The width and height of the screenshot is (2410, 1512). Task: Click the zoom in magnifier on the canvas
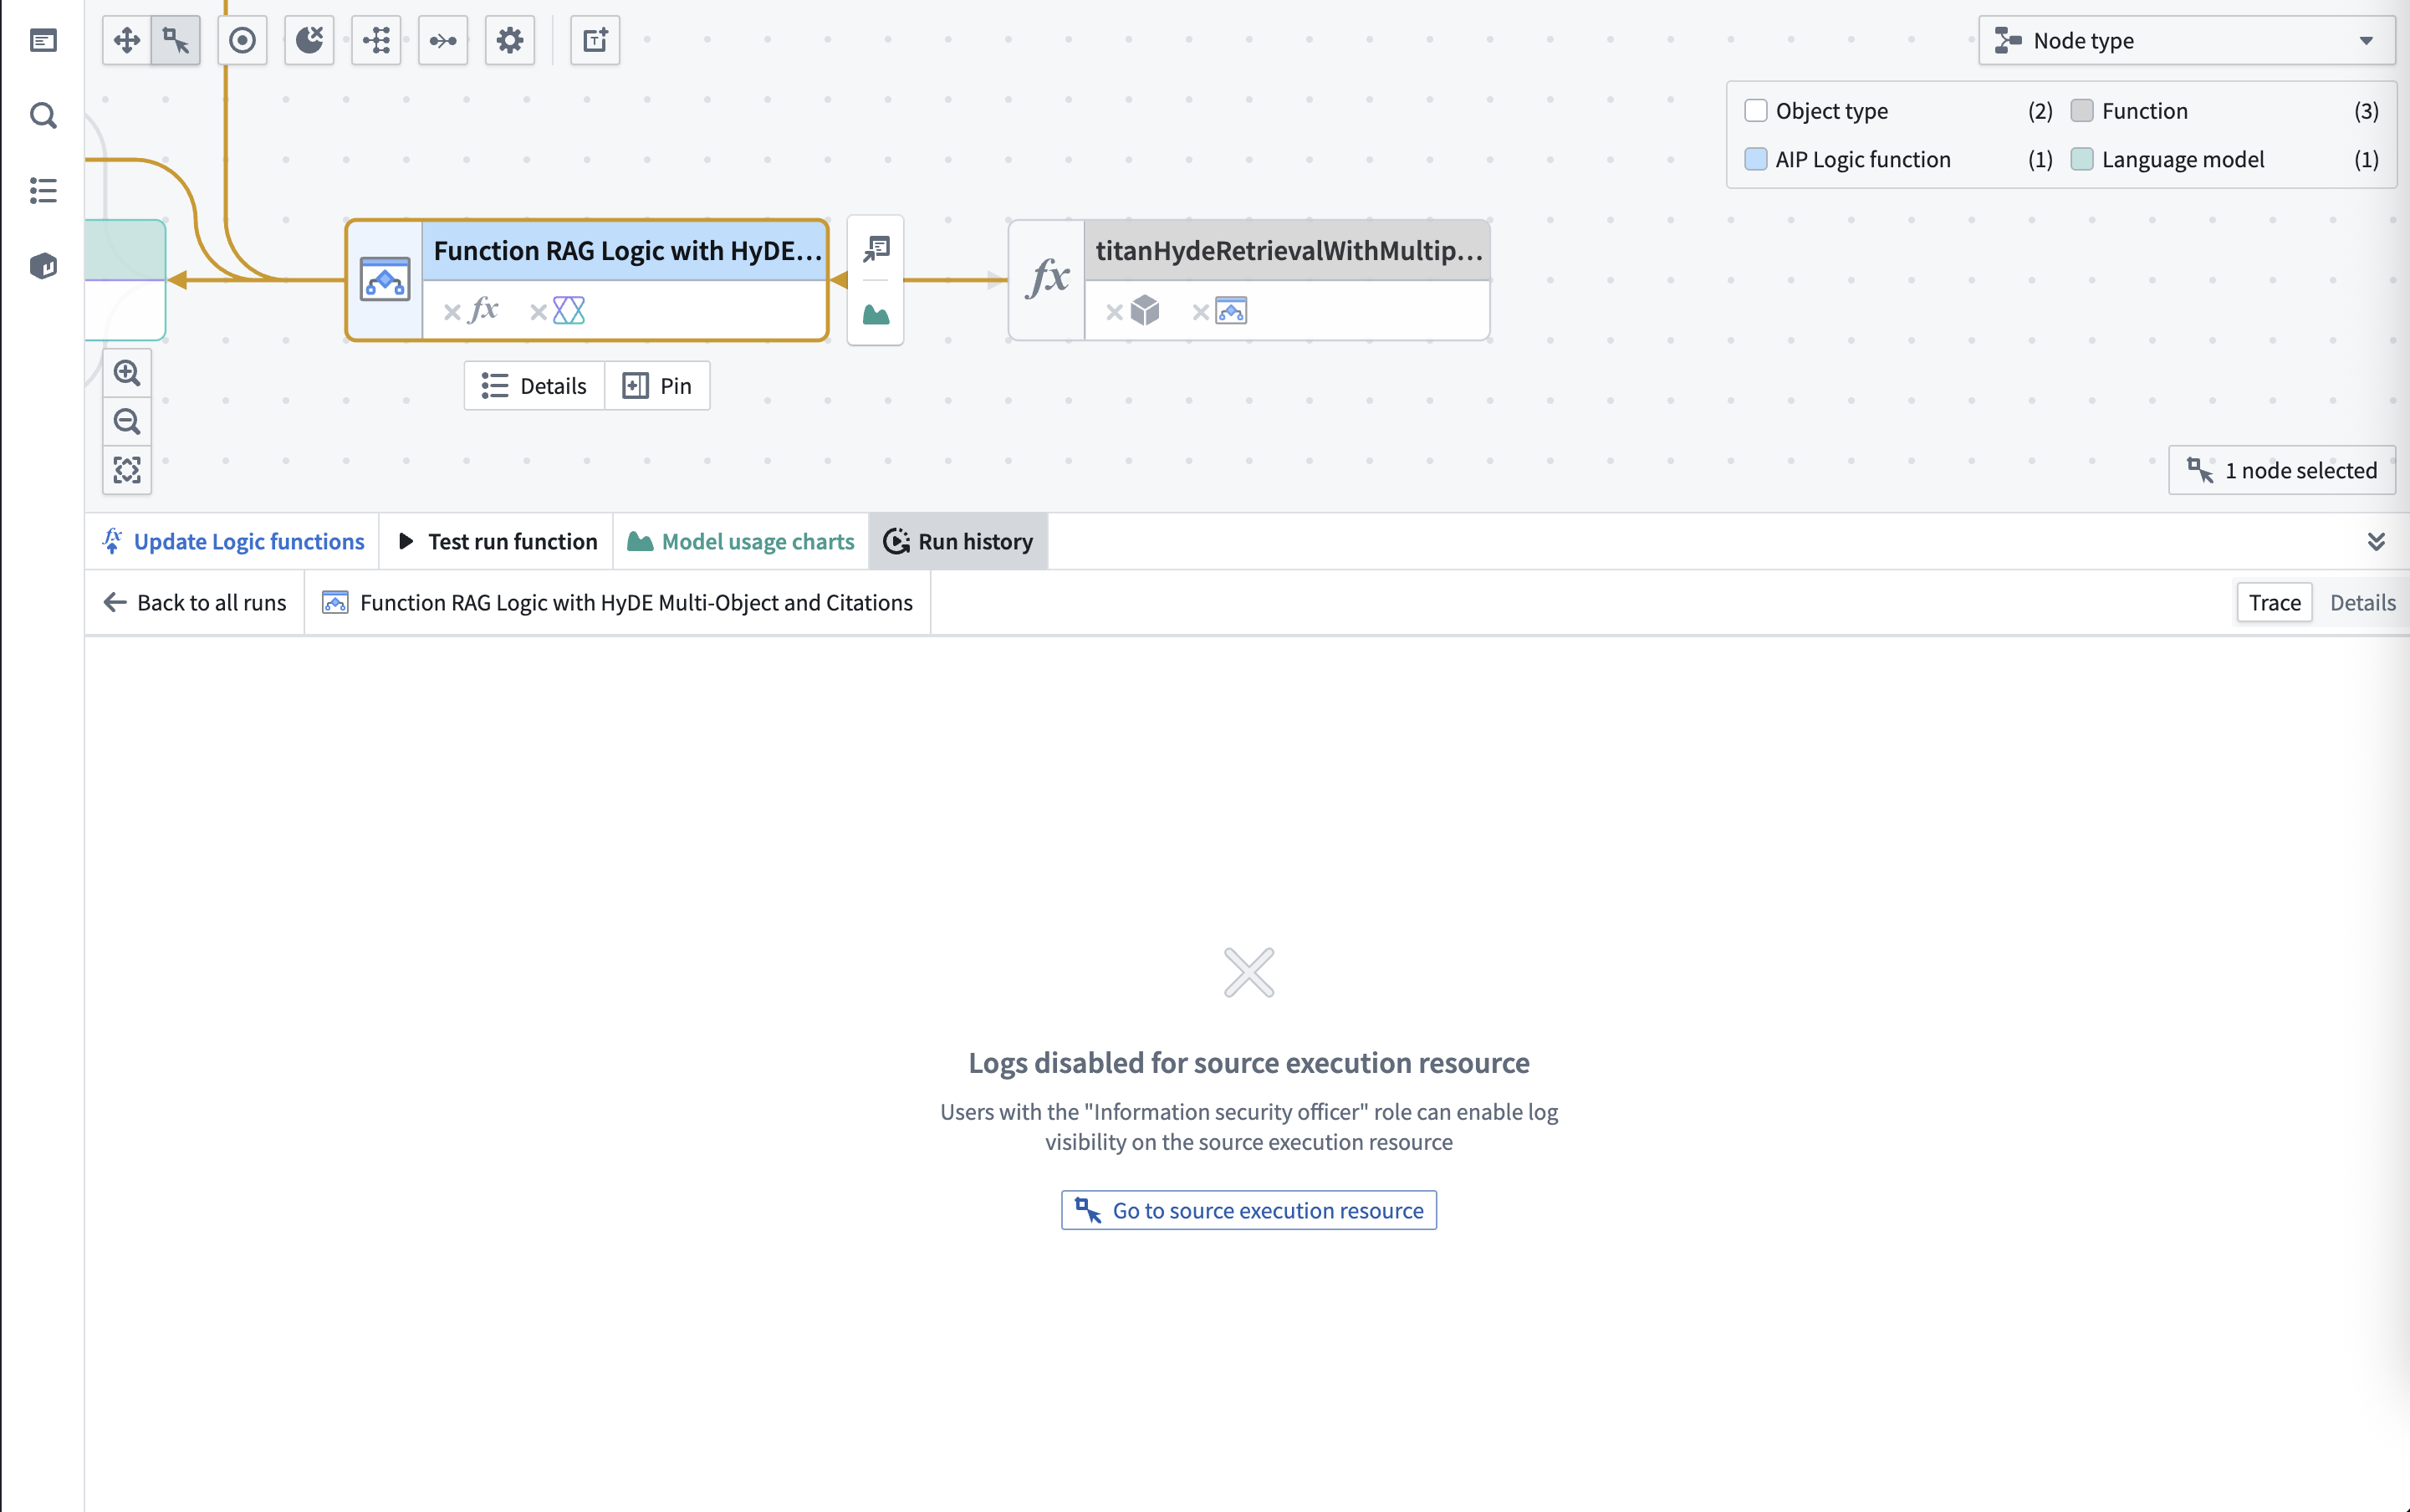126,371
